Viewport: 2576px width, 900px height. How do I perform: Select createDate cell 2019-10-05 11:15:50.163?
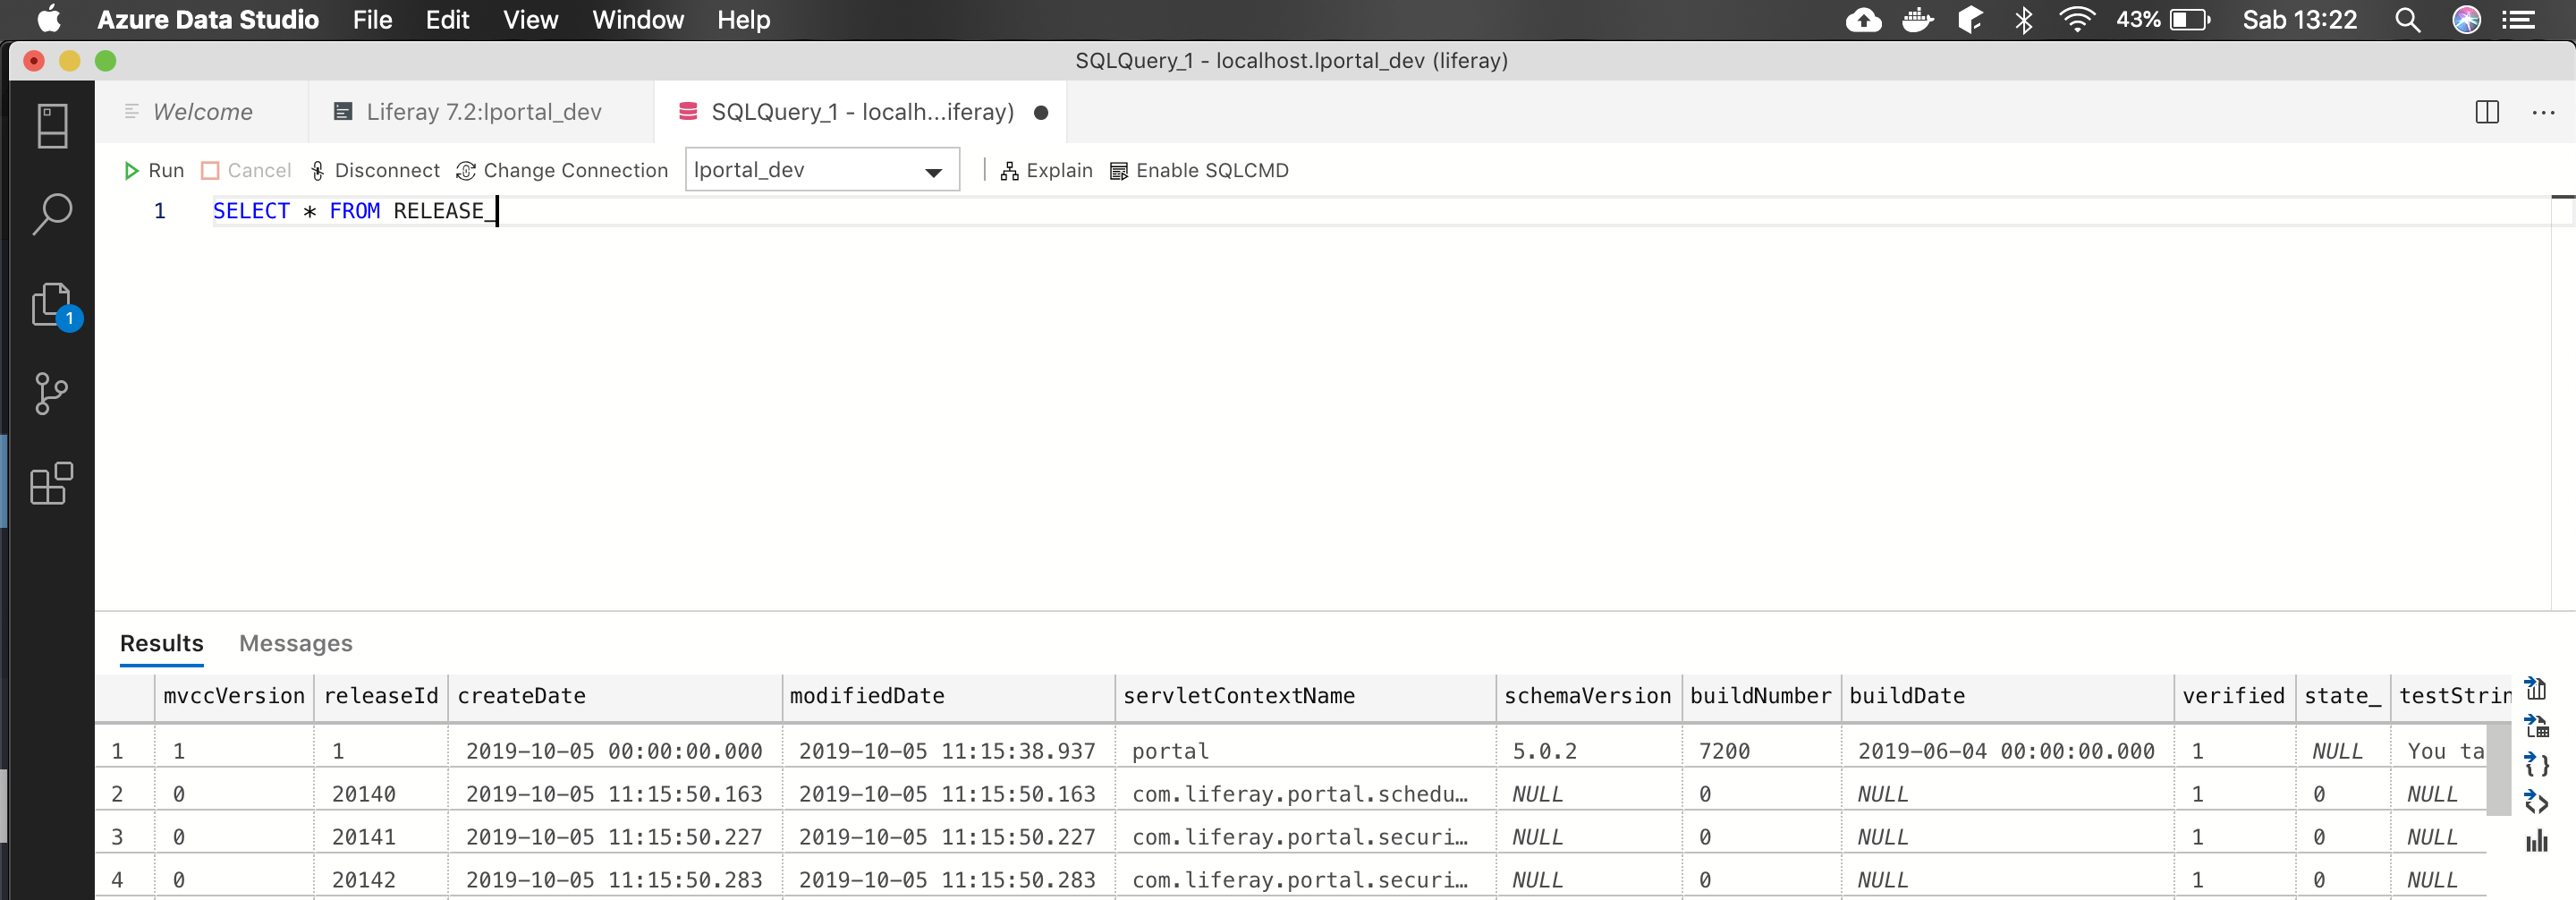pos(615,794)
